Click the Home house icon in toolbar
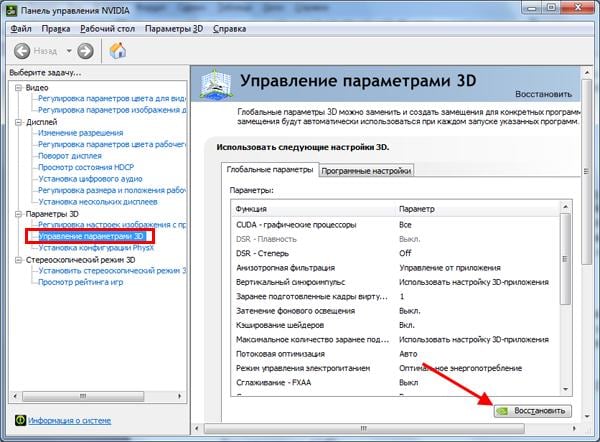Image resolution: width=600 pixels, height=442 pixels. point(117,50)
